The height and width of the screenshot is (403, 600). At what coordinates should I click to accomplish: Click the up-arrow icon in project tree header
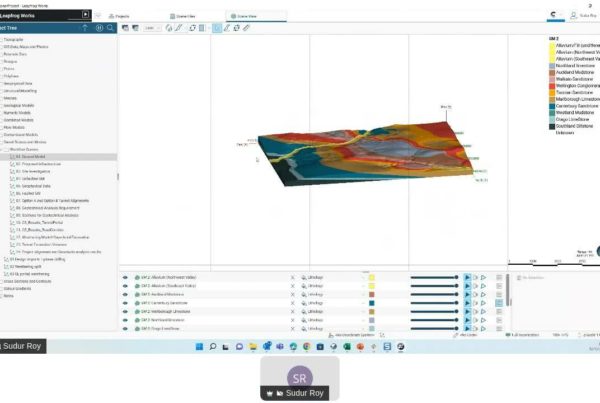point(85,28)
